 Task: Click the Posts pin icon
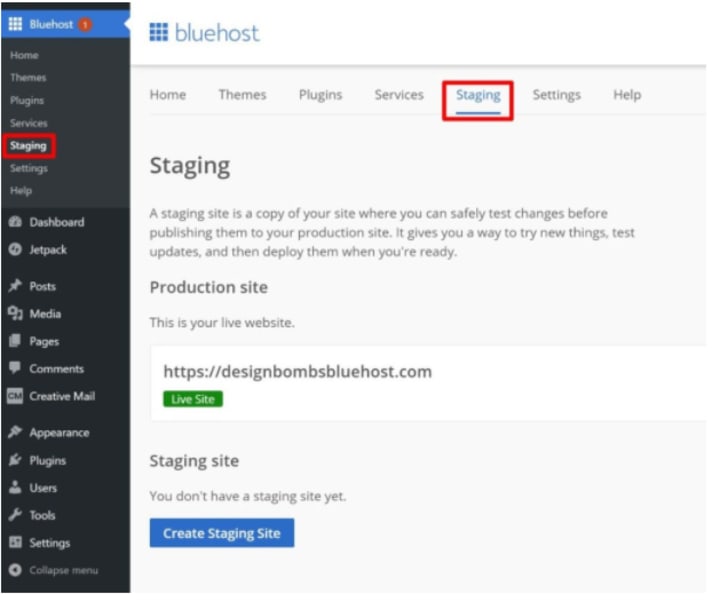click(15, 286)
